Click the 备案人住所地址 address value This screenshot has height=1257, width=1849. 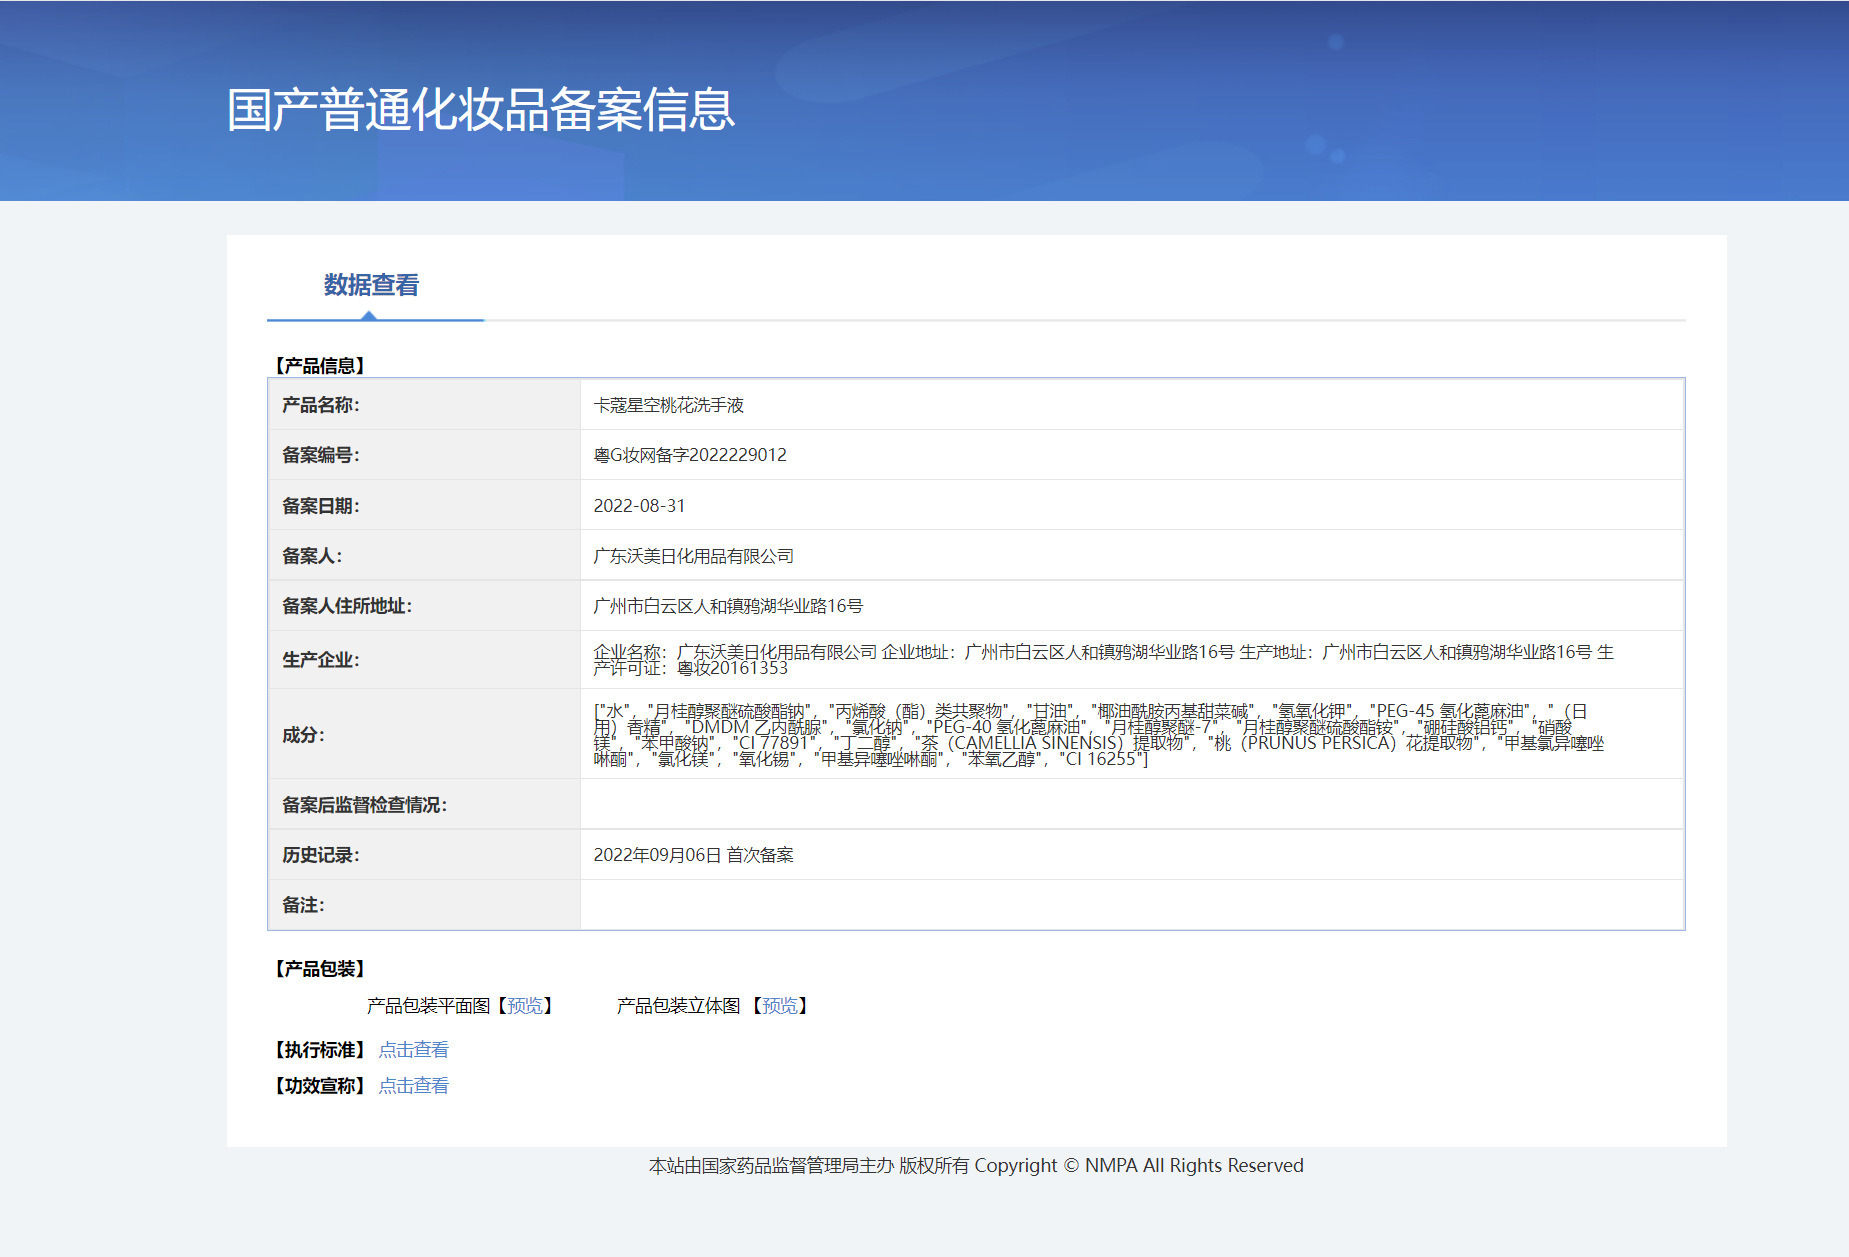728,606
